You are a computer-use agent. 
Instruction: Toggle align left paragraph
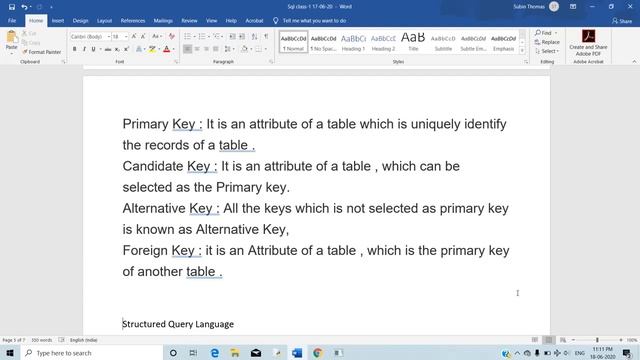click(x=187, y=49)
